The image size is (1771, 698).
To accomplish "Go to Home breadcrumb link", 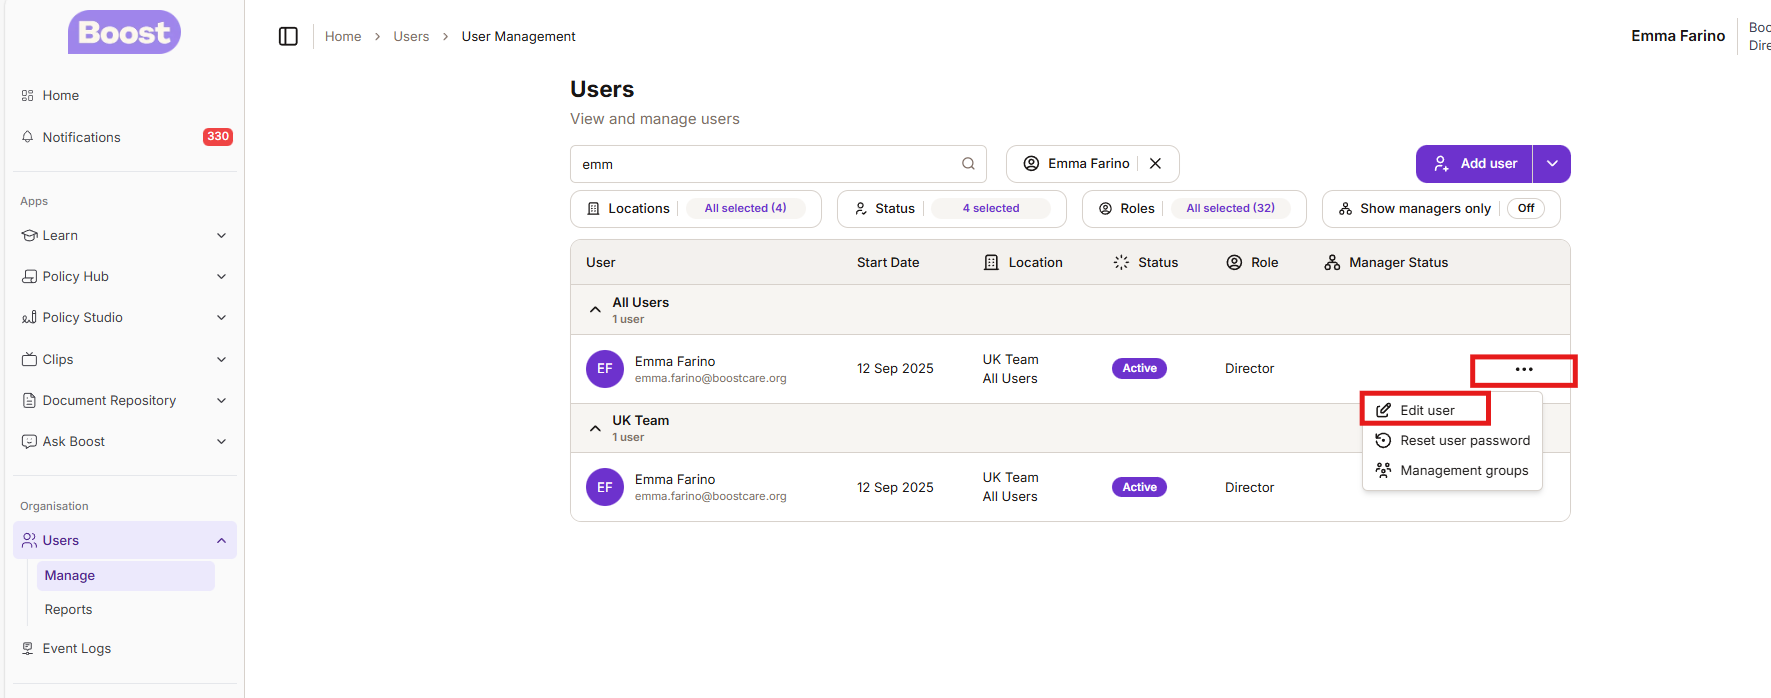I will coord(343,37).
